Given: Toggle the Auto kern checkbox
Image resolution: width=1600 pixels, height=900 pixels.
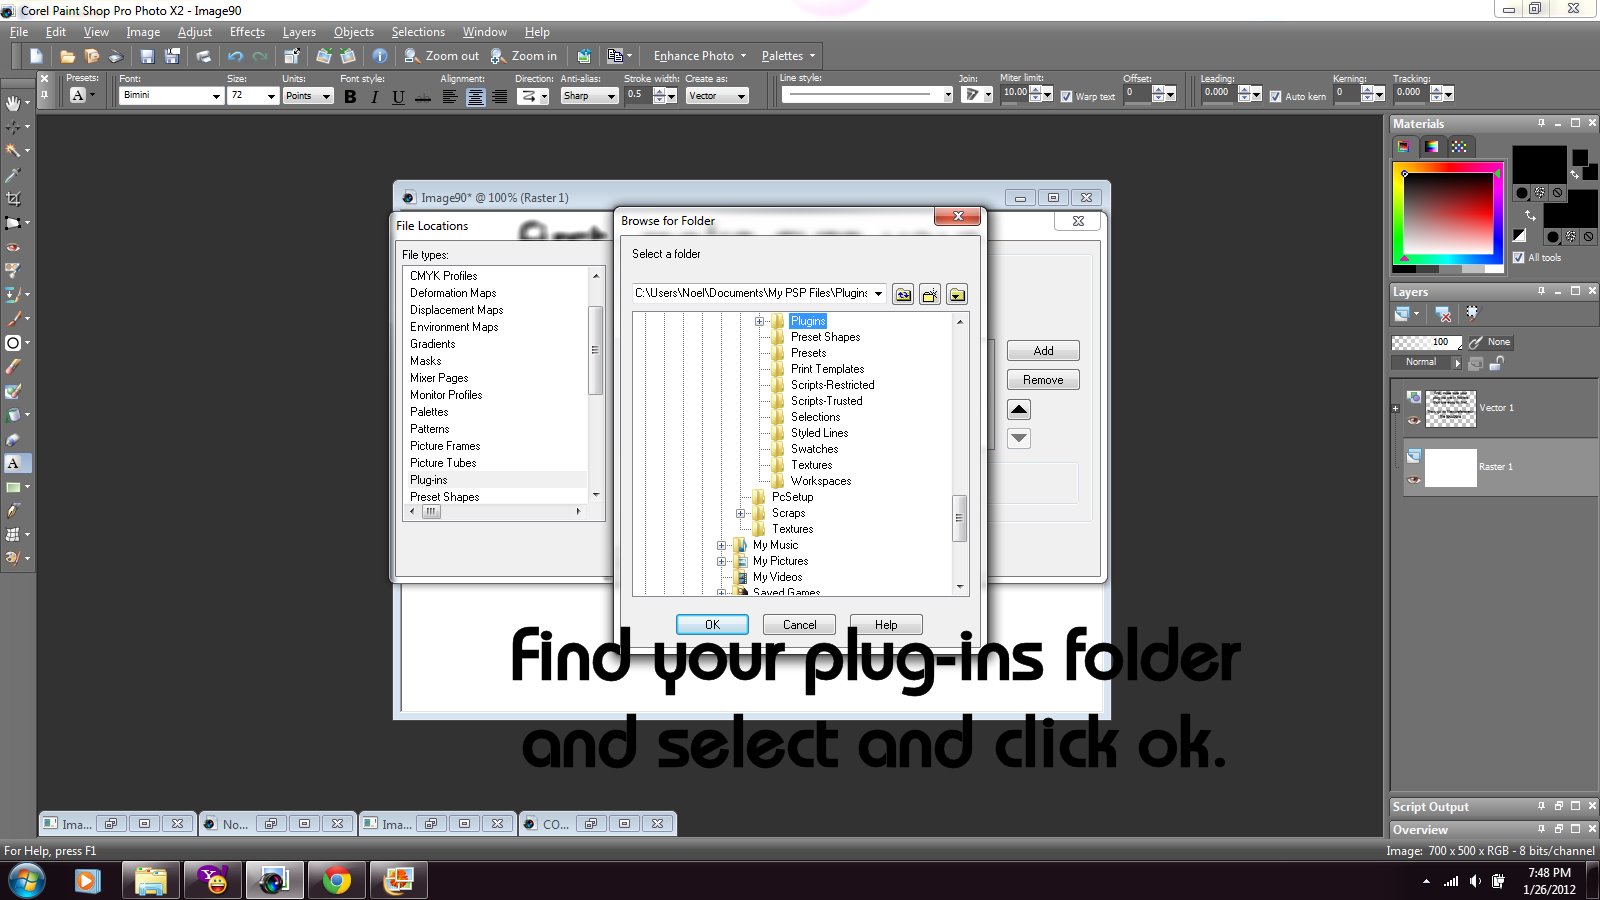Looking at the screenshot, I should click(1275, 97).
